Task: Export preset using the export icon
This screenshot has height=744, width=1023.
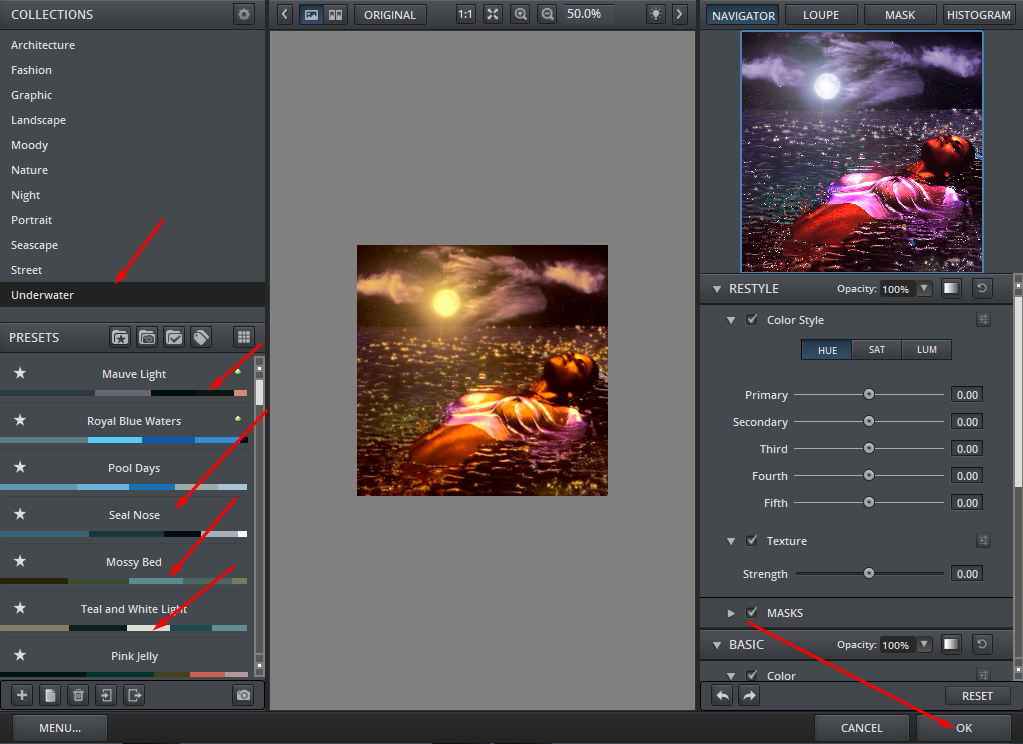Action: click(134, 695)
